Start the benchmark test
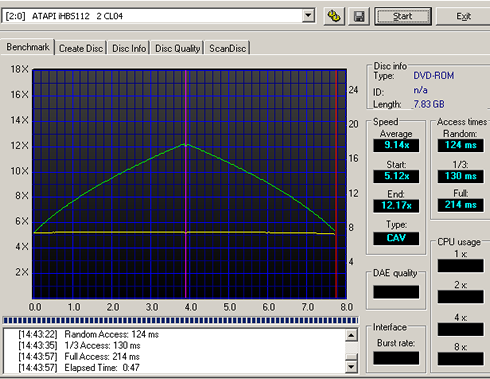The height and width of the screenshot is (379, 490). (x=403, y=16)
